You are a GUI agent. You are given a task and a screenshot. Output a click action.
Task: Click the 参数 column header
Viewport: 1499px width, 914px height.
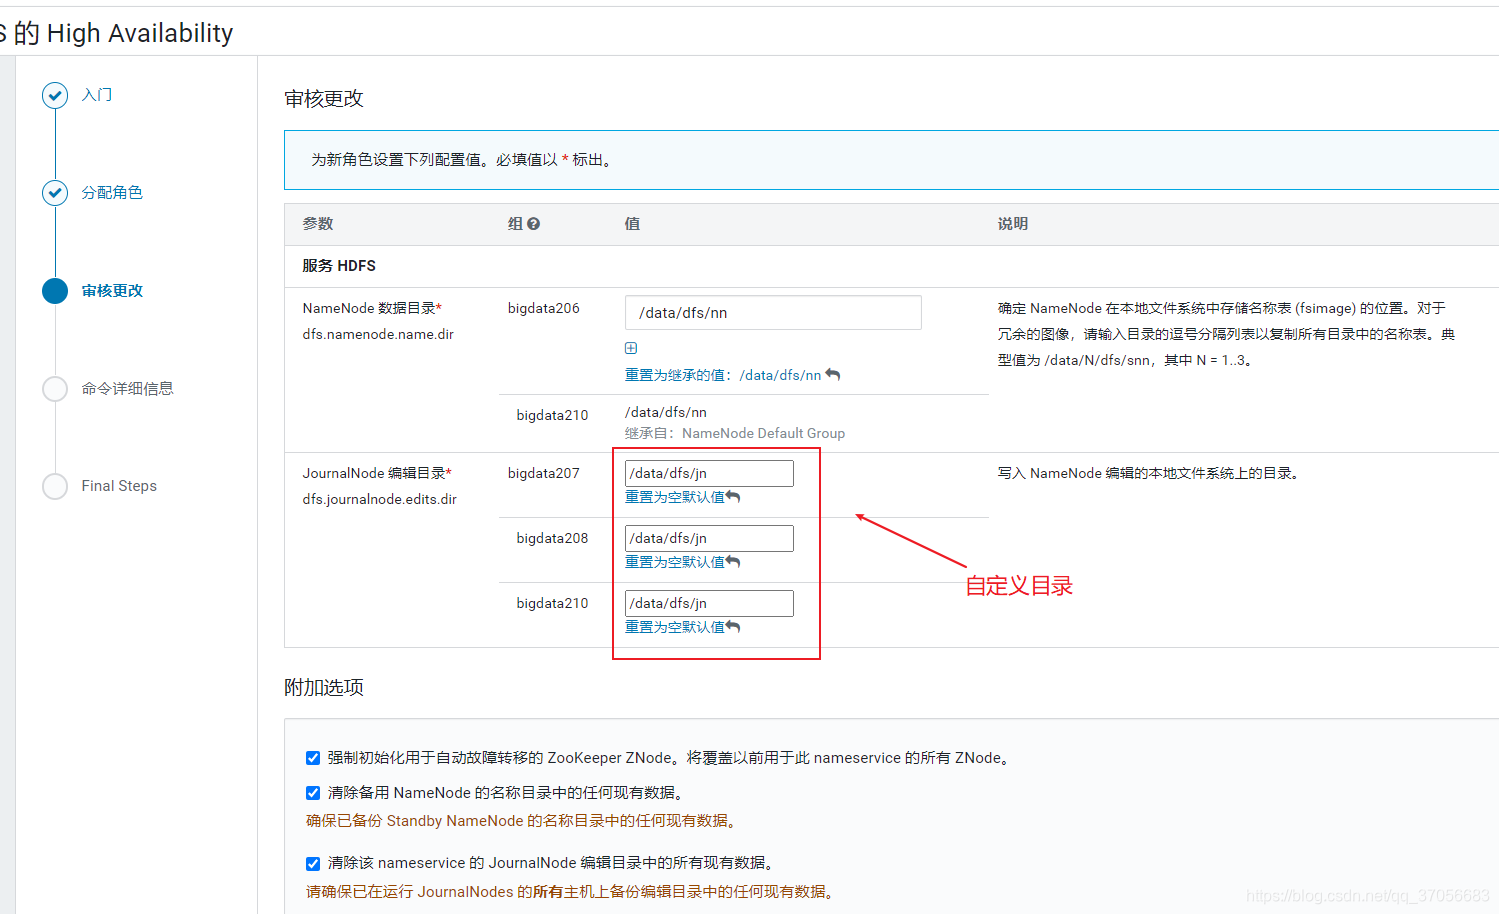(318, 224)
